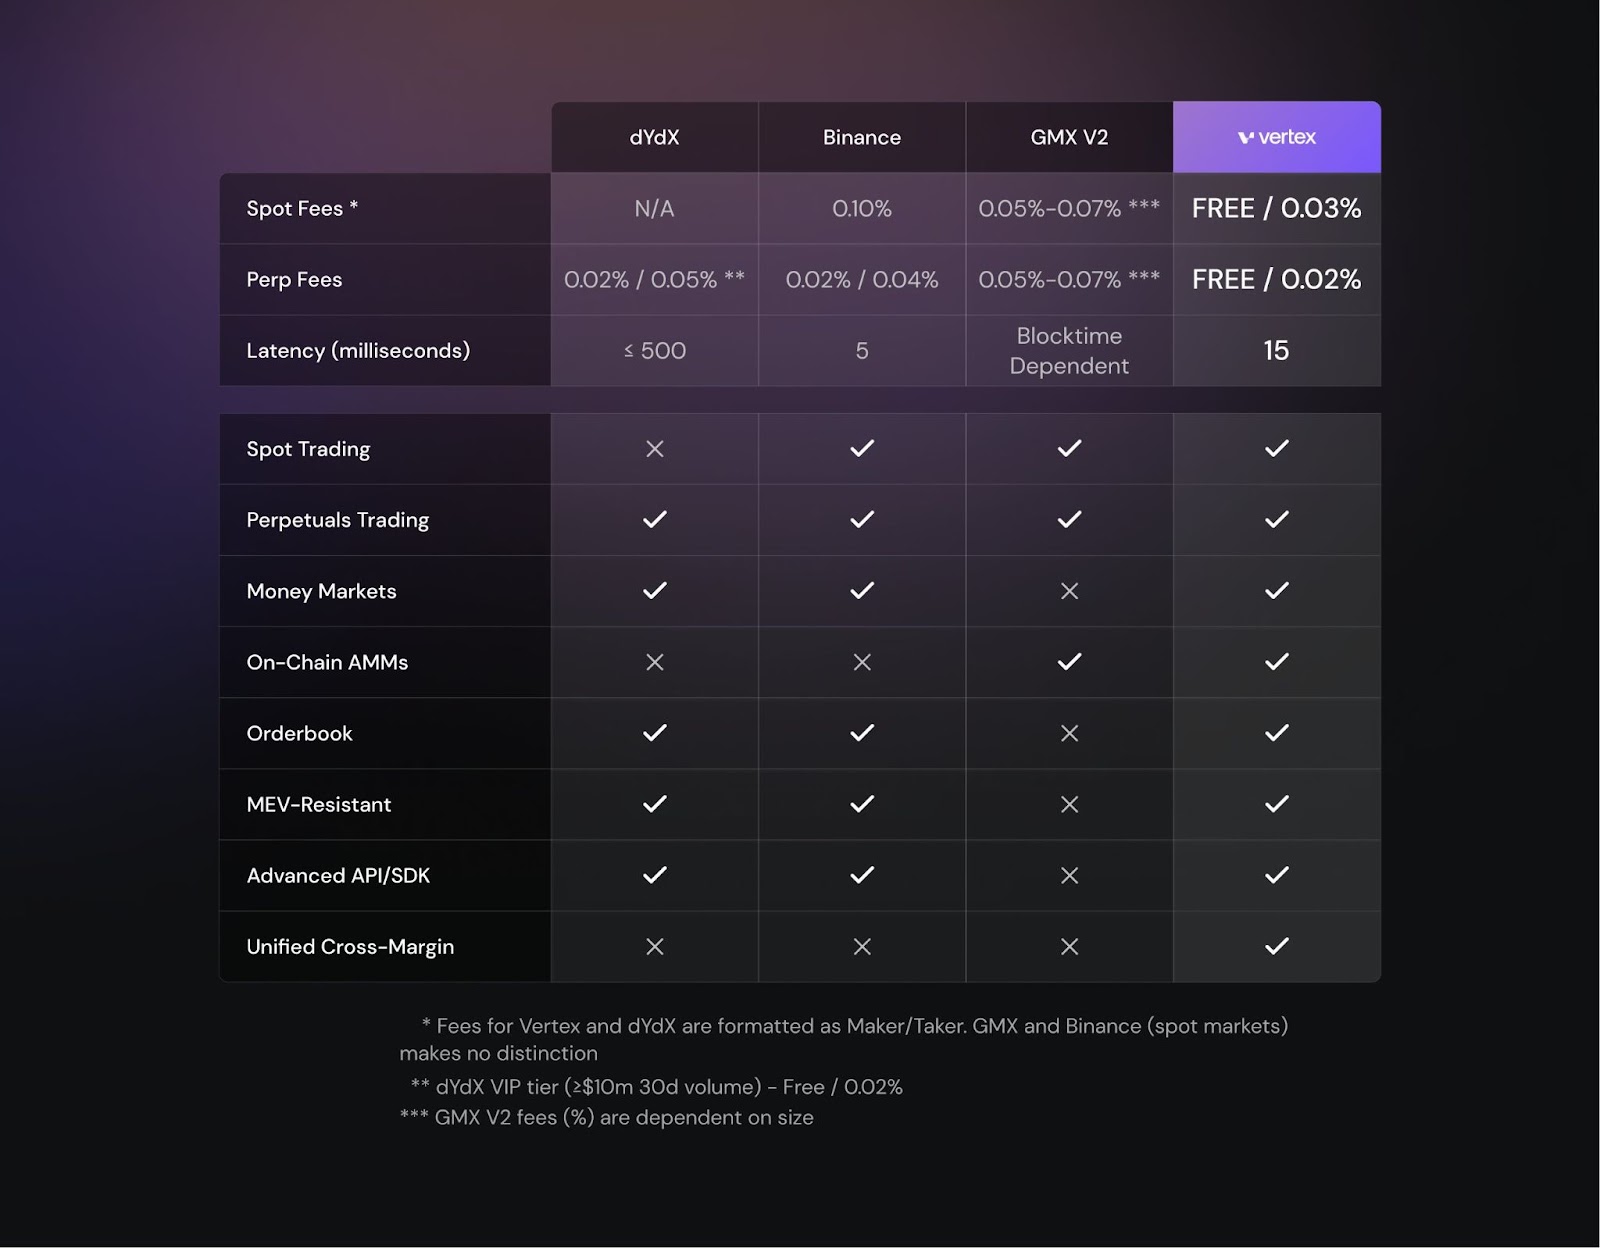Select the Vertex MEV-Resistant checkmark
Screen dimensions: 1600x1248
(x=1277, y=804)
